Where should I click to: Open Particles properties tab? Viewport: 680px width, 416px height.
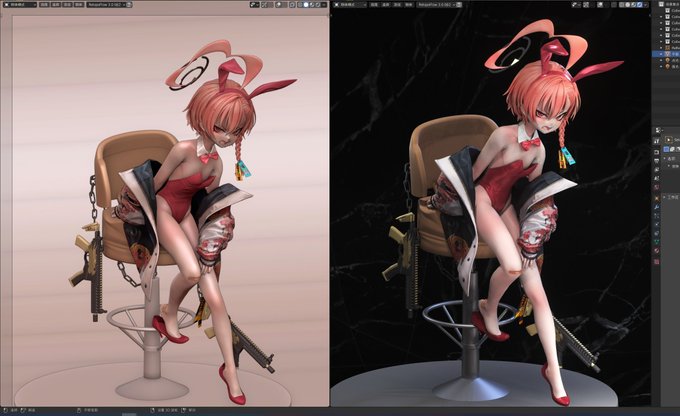pyautogui.click(x=657, y=215)
